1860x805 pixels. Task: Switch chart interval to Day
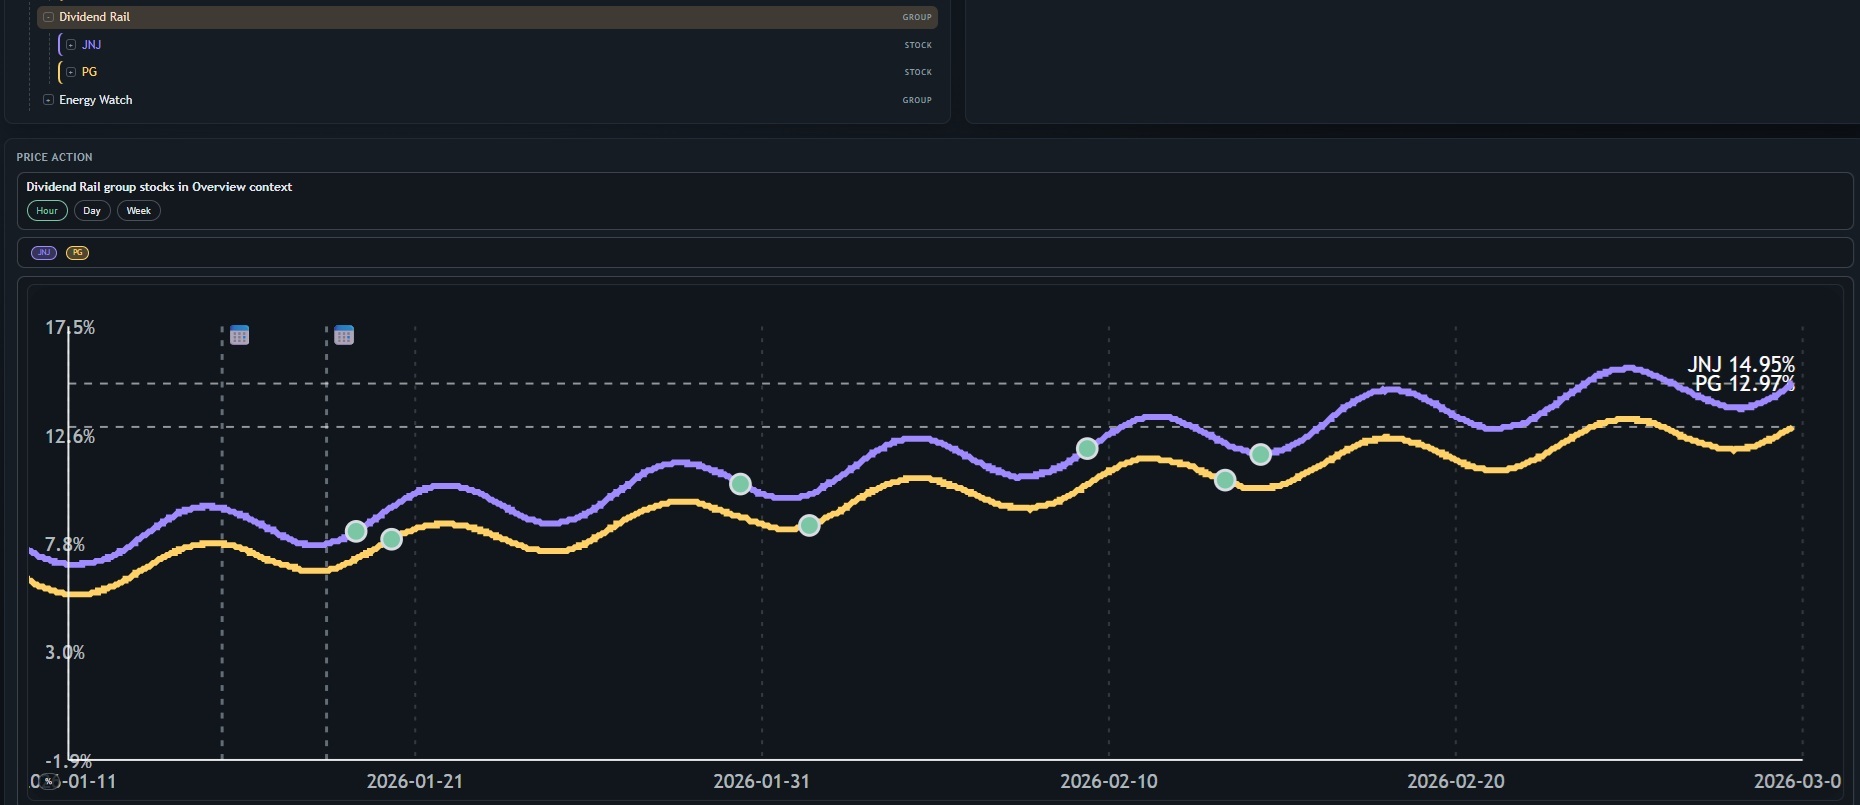92,211
